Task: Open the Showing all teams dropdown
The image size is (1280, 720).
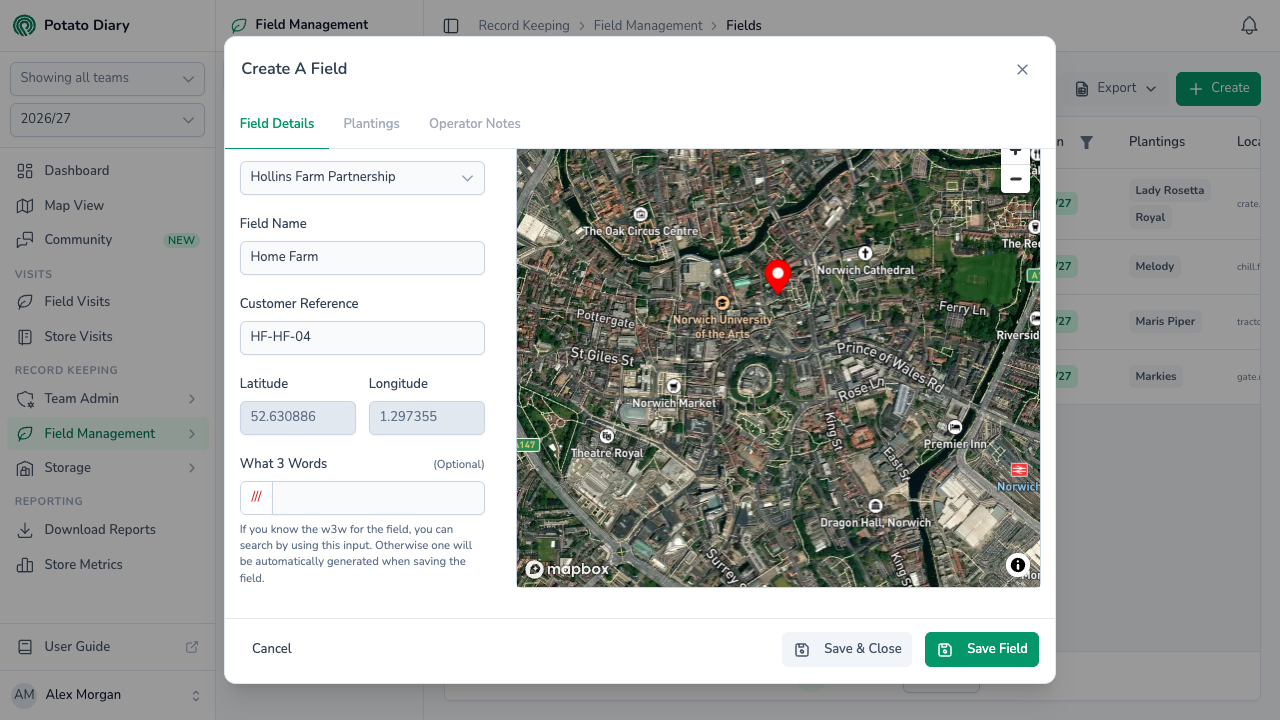Action: [x=107, y=79]
